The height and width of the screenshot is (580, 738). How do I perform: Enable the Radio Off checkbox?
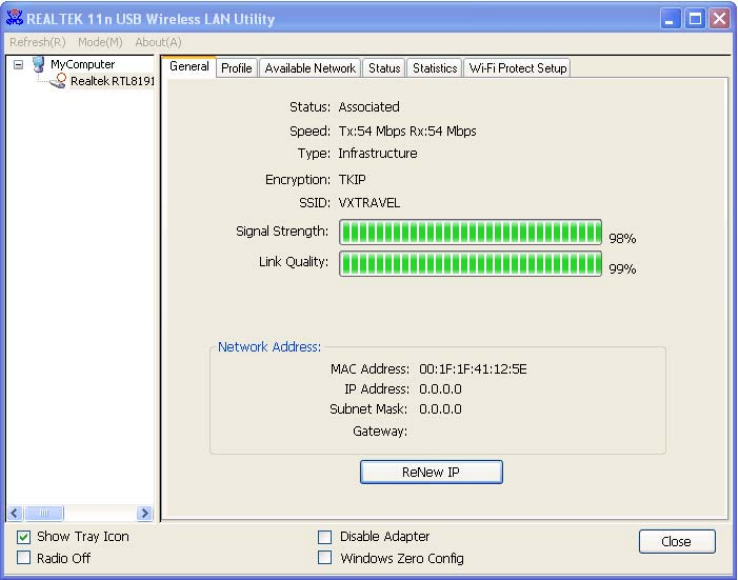click(24, 558)
